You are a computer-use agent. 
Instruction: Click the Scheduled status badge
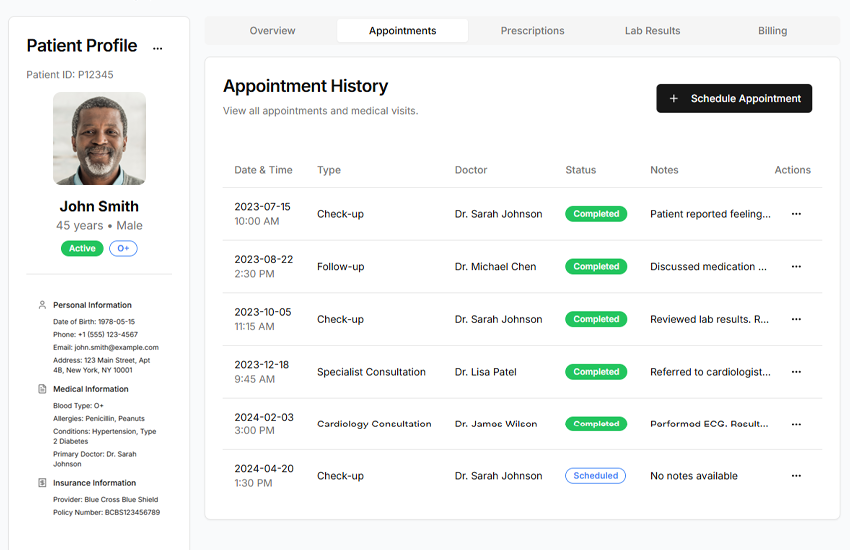coord(595,476)
